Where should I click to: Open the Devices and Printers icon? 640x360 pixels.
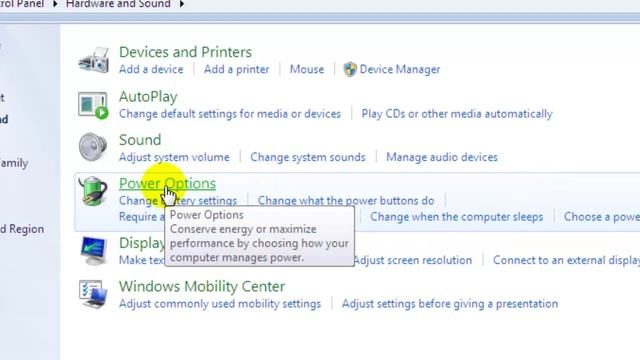pos(94,60)
